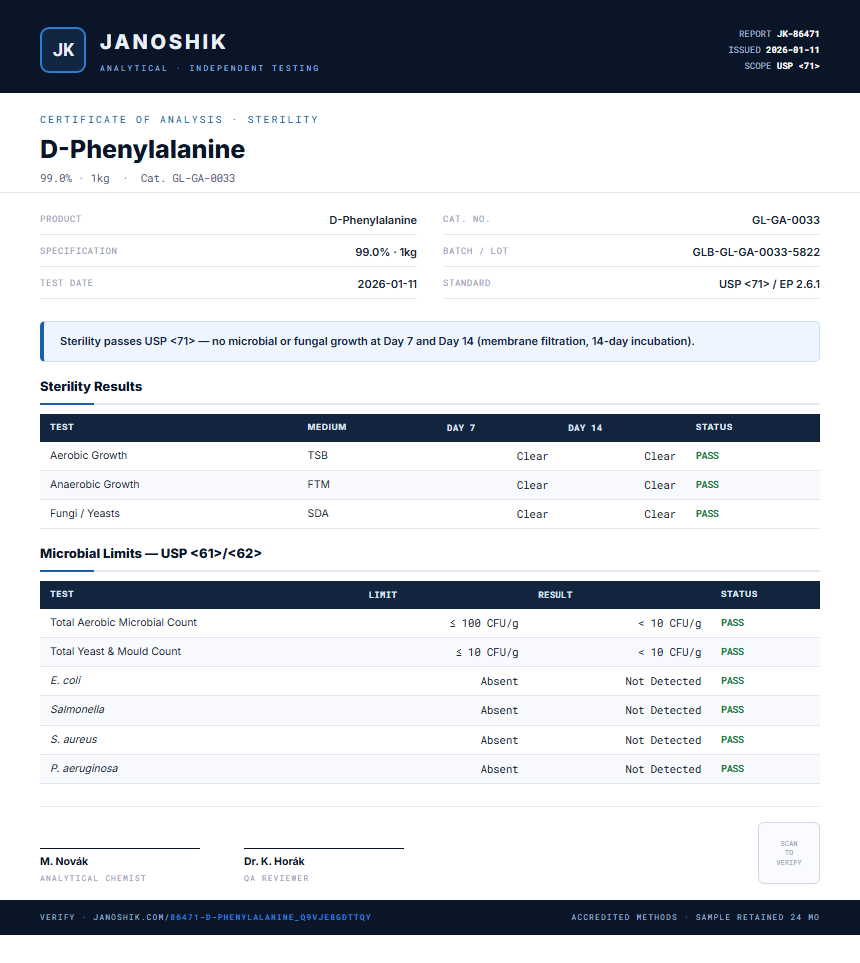The height and width of the screenshot is (963, 860).
Task: Click the P. aeruginosa row label
Action: point(84,768)
